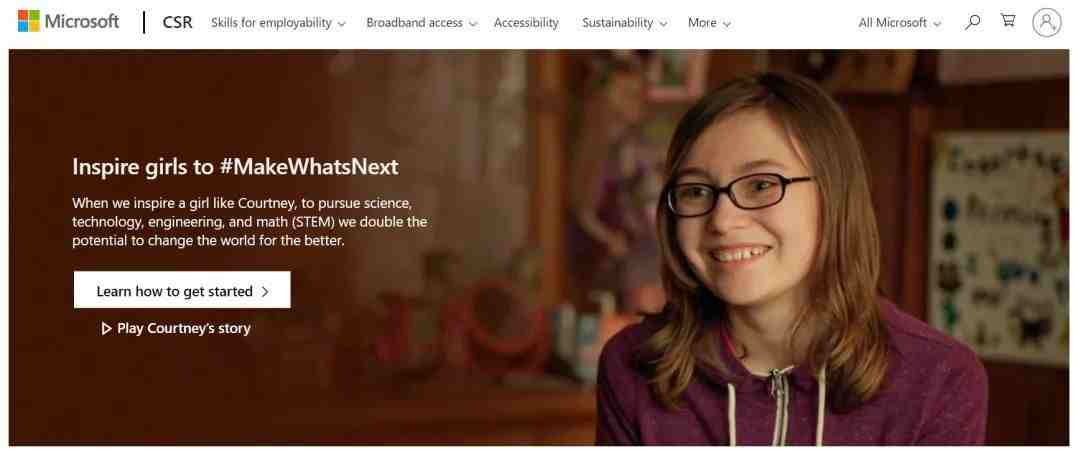This screenshot has width=1080, height=460.
Task: Click the chevron next to Sustainability
Action: [x=663, y=23]
